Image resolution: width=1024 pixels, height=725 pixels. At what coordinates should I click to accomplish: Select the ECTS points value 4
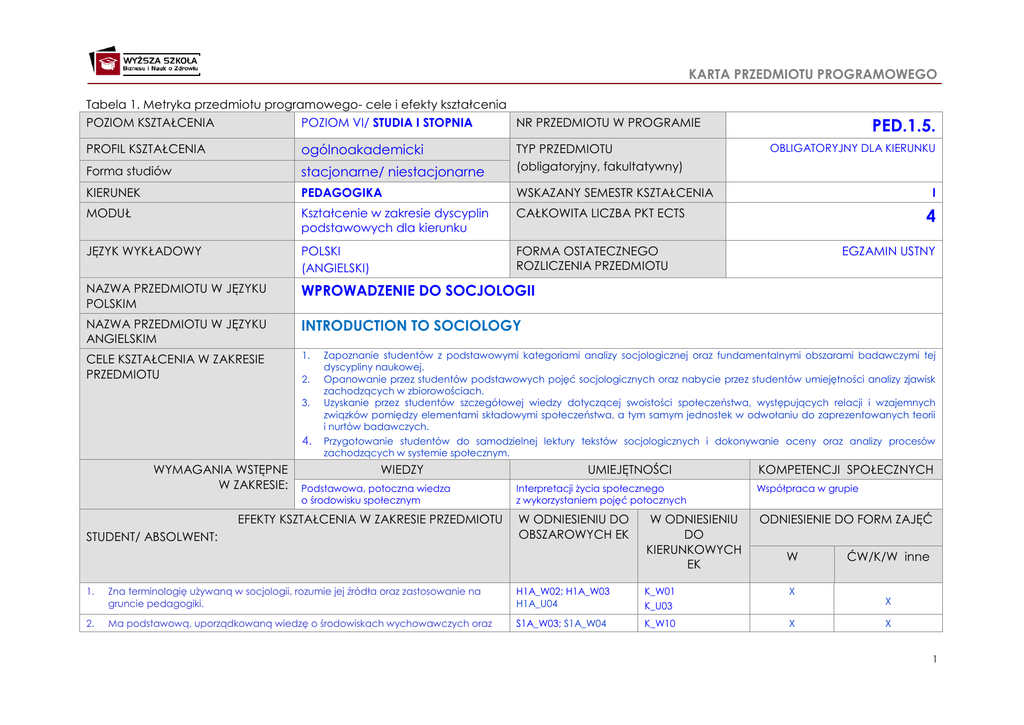tap(929, 217)
